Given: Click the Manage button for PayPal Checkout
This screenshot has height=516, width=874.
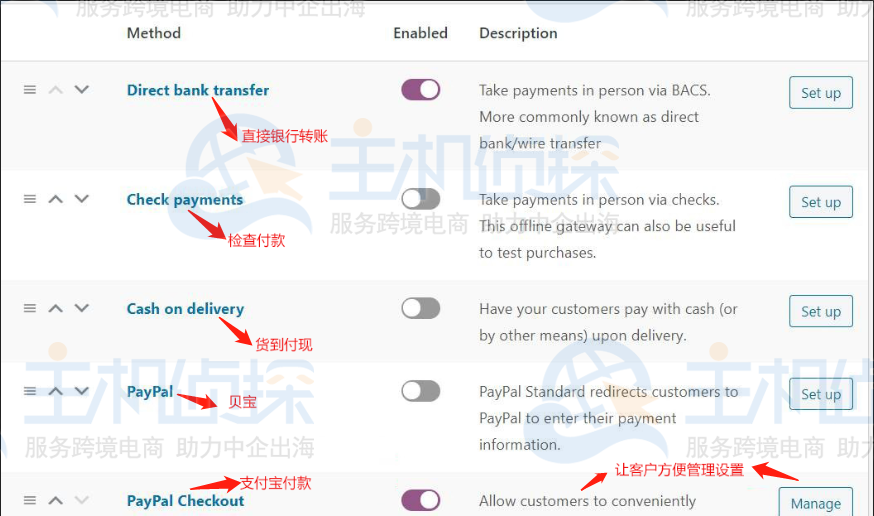Looking at the screenshot, I should click(815, 502).
